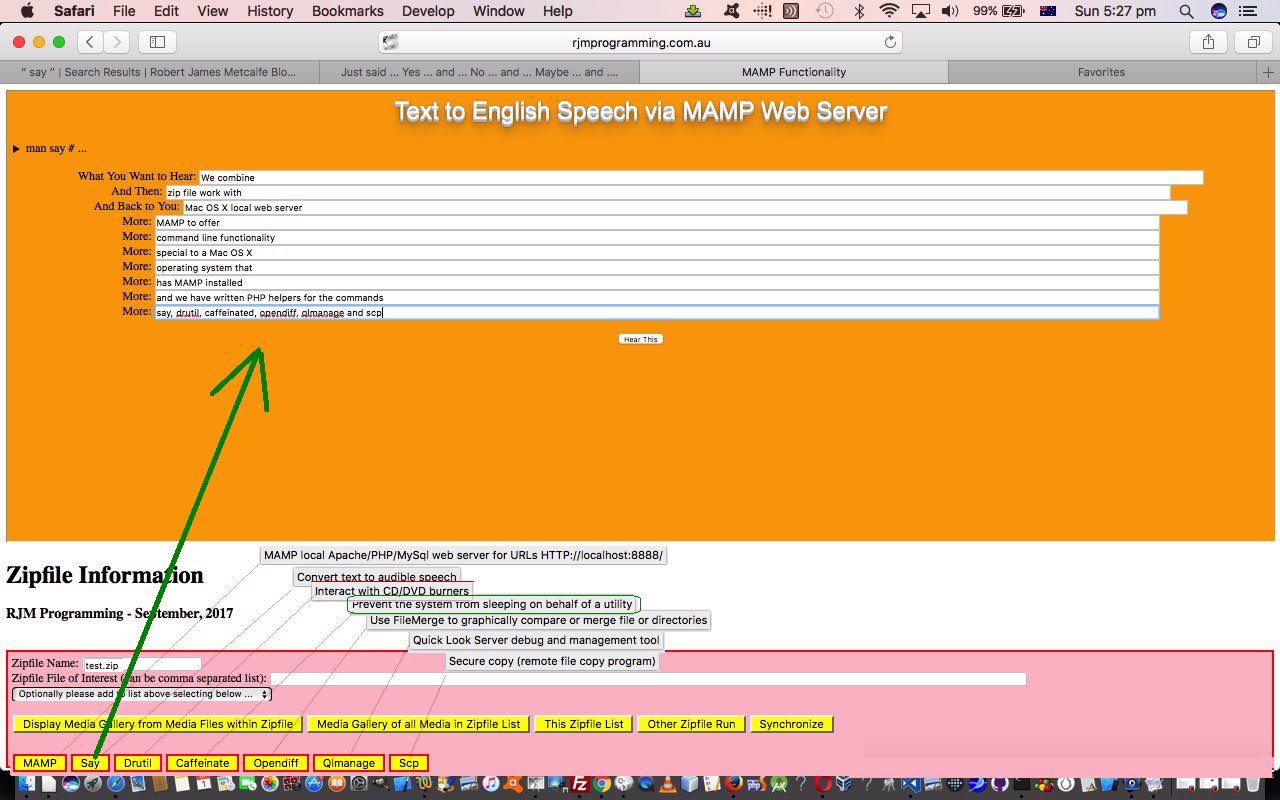The width and height of the screenshot is (1280, 800).
Task: Open the App Store from the Dock
Action: [314, 785]
